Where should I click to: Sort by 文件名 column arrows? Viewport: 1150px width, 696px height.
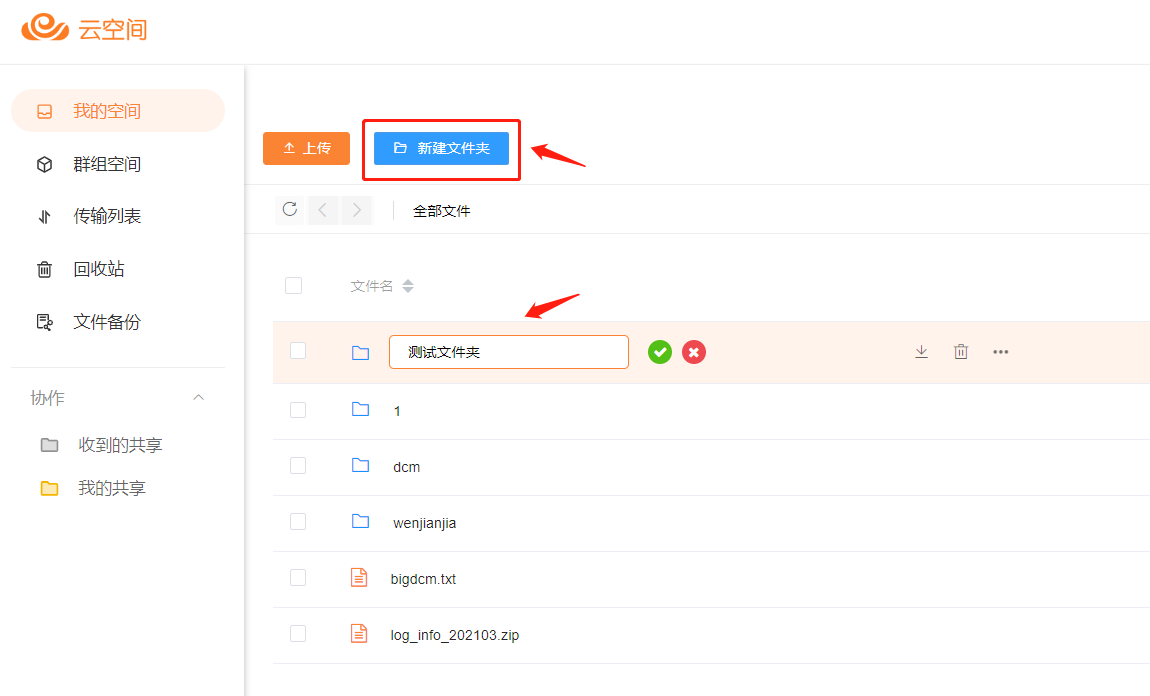point(409,286)
